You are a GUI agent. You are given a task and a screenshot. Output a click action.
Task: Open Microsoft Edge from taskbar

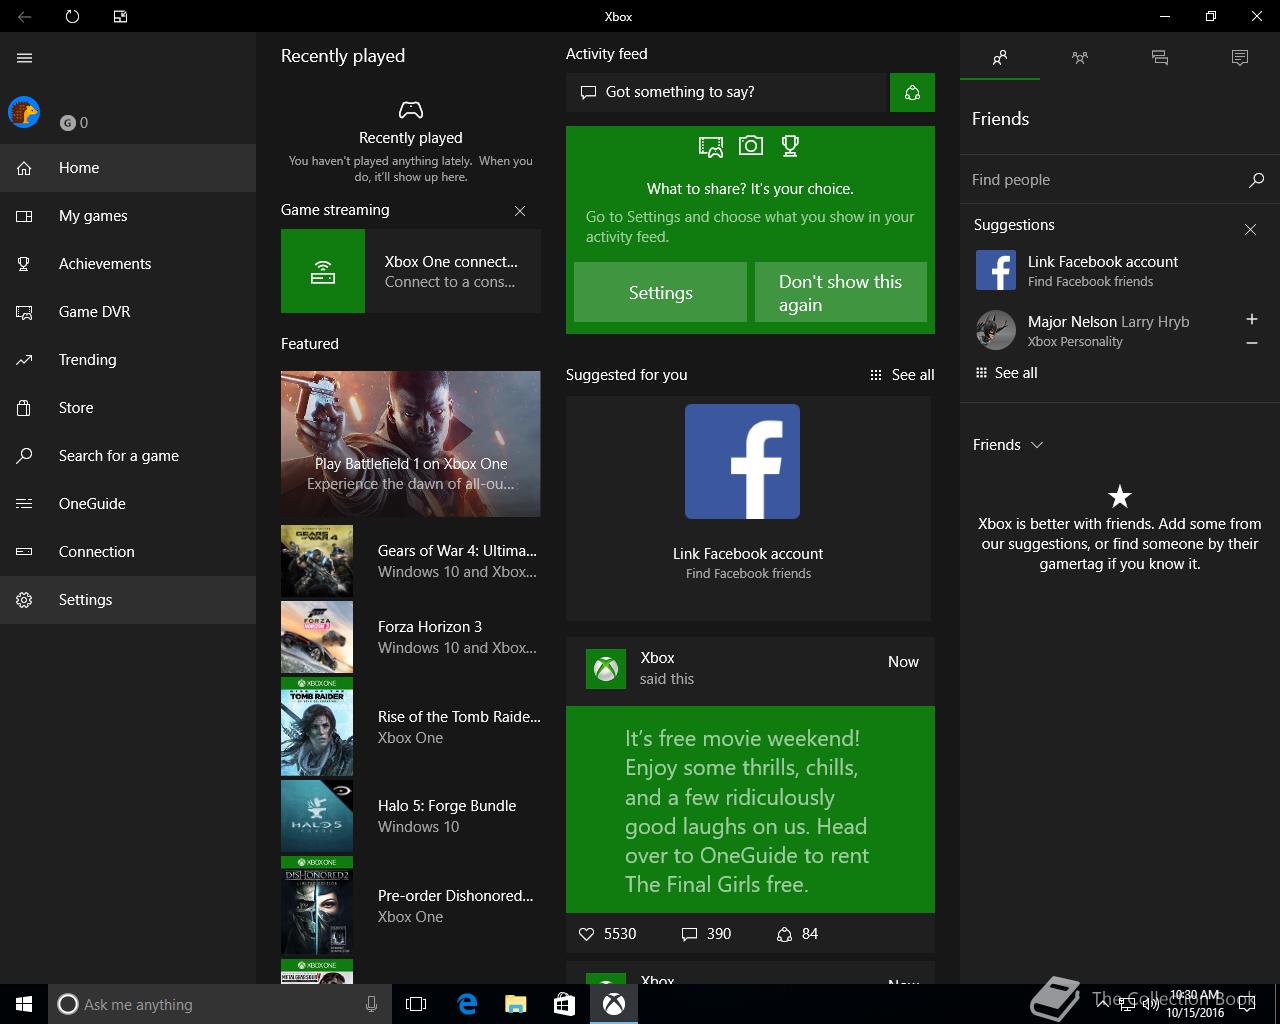(x=467, y=1004)
